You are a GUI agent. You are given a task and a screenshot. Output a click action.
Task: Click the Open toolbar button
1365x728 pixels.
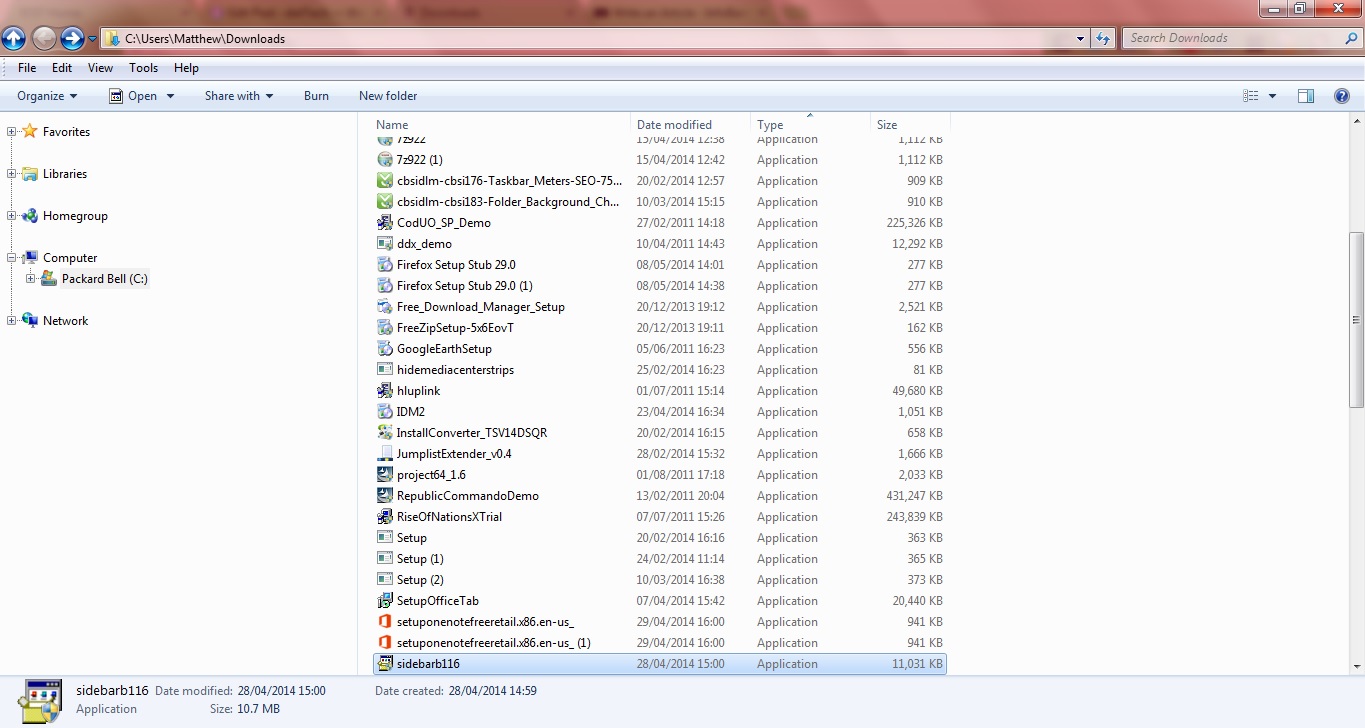134,96
